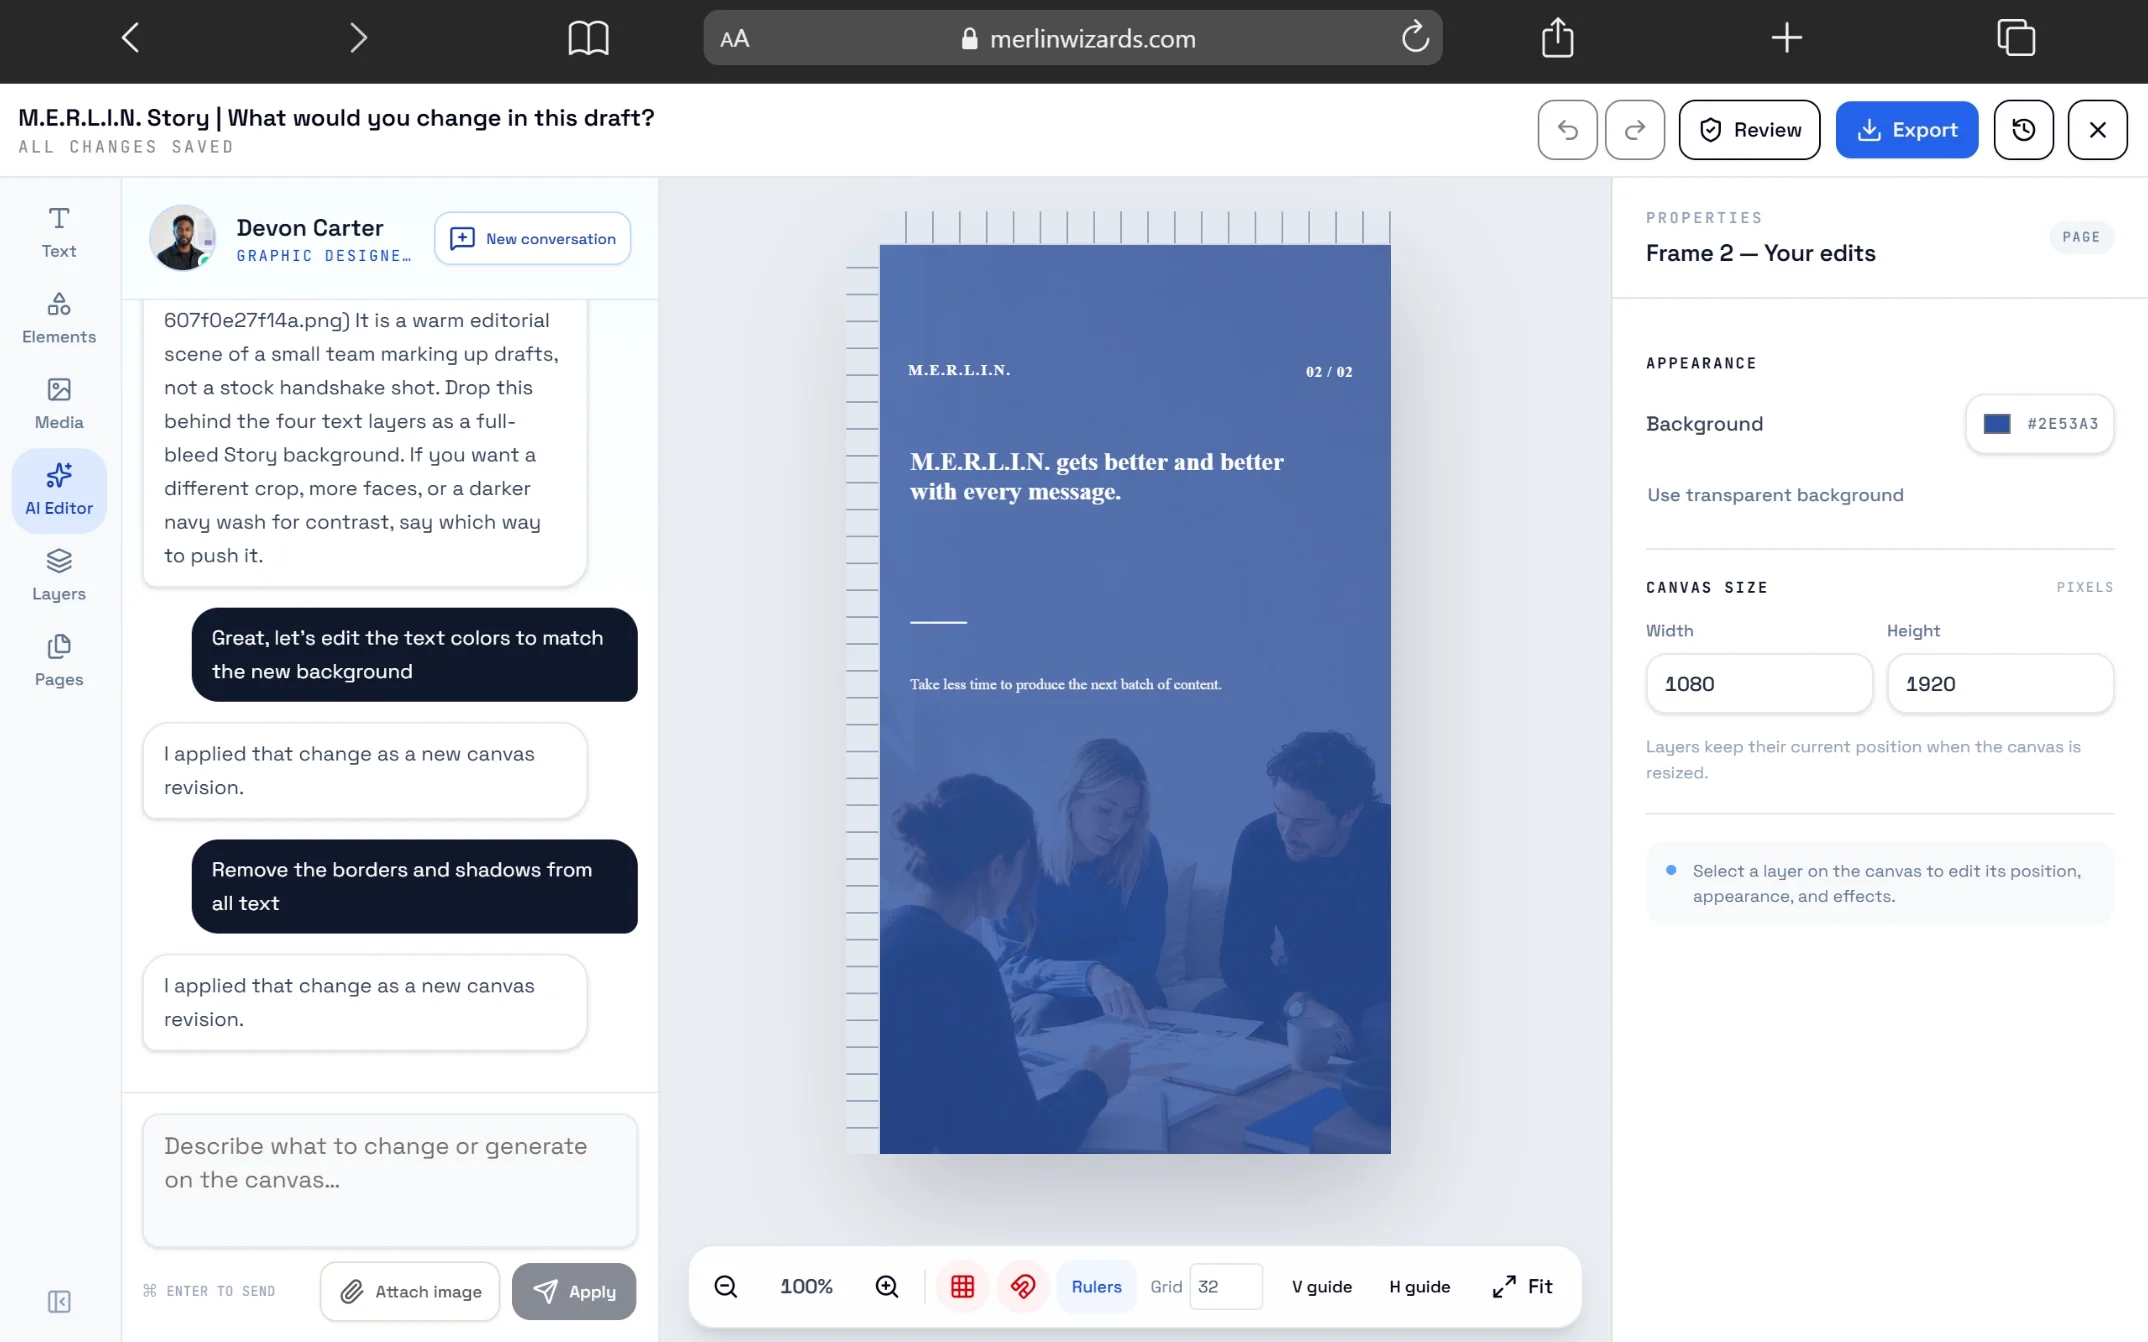
Task: Open the Pages panel
Action: 59,661
